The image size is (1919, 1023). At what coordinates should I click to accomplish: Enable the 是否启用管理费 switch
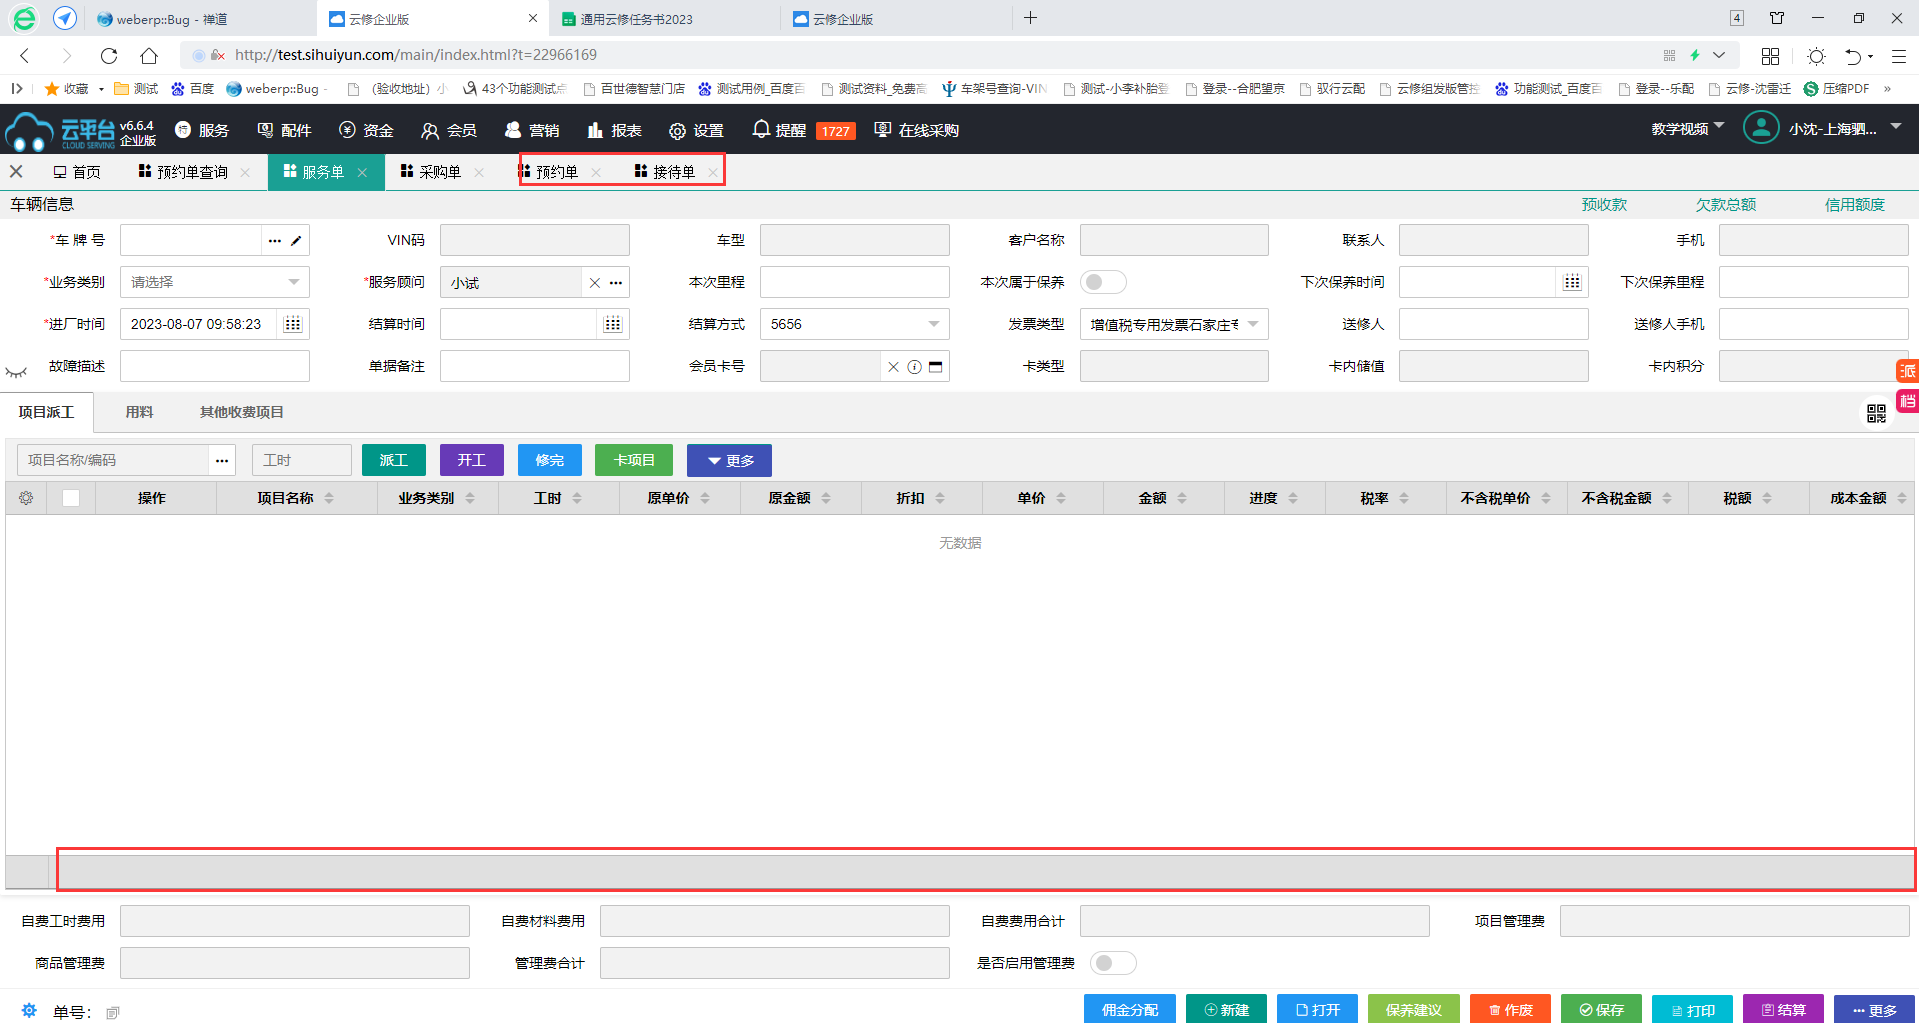click(x=1112, y=963)
